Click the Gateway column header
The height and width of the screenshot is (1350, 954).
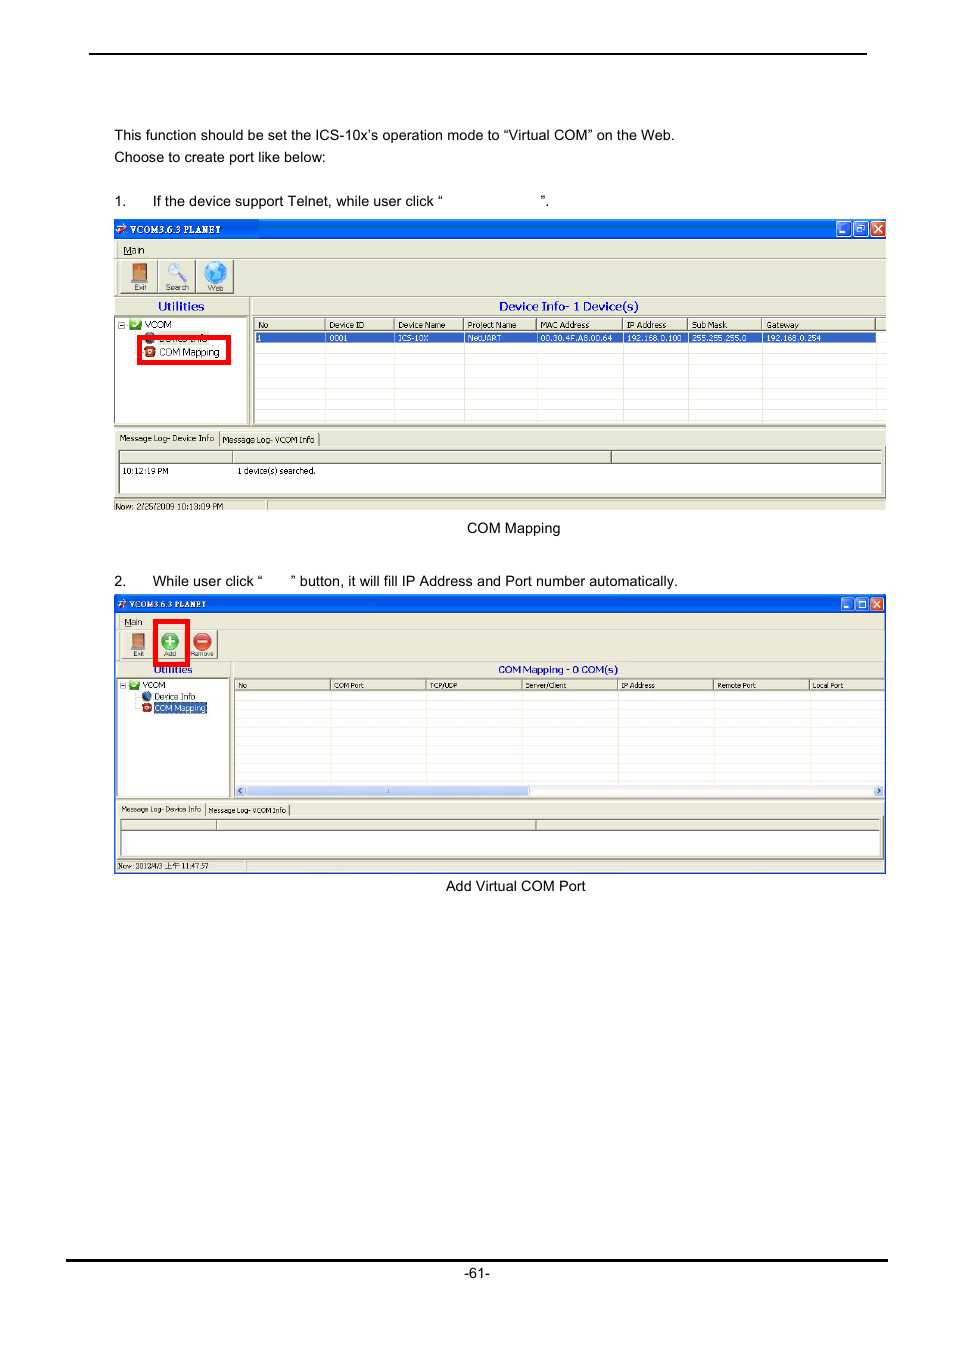819,325
